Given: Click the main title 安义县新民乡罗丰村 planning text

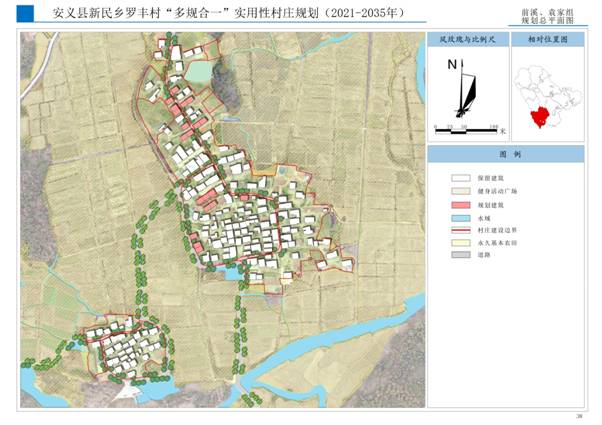Looking at the screenshot, I should coord(228,13).
